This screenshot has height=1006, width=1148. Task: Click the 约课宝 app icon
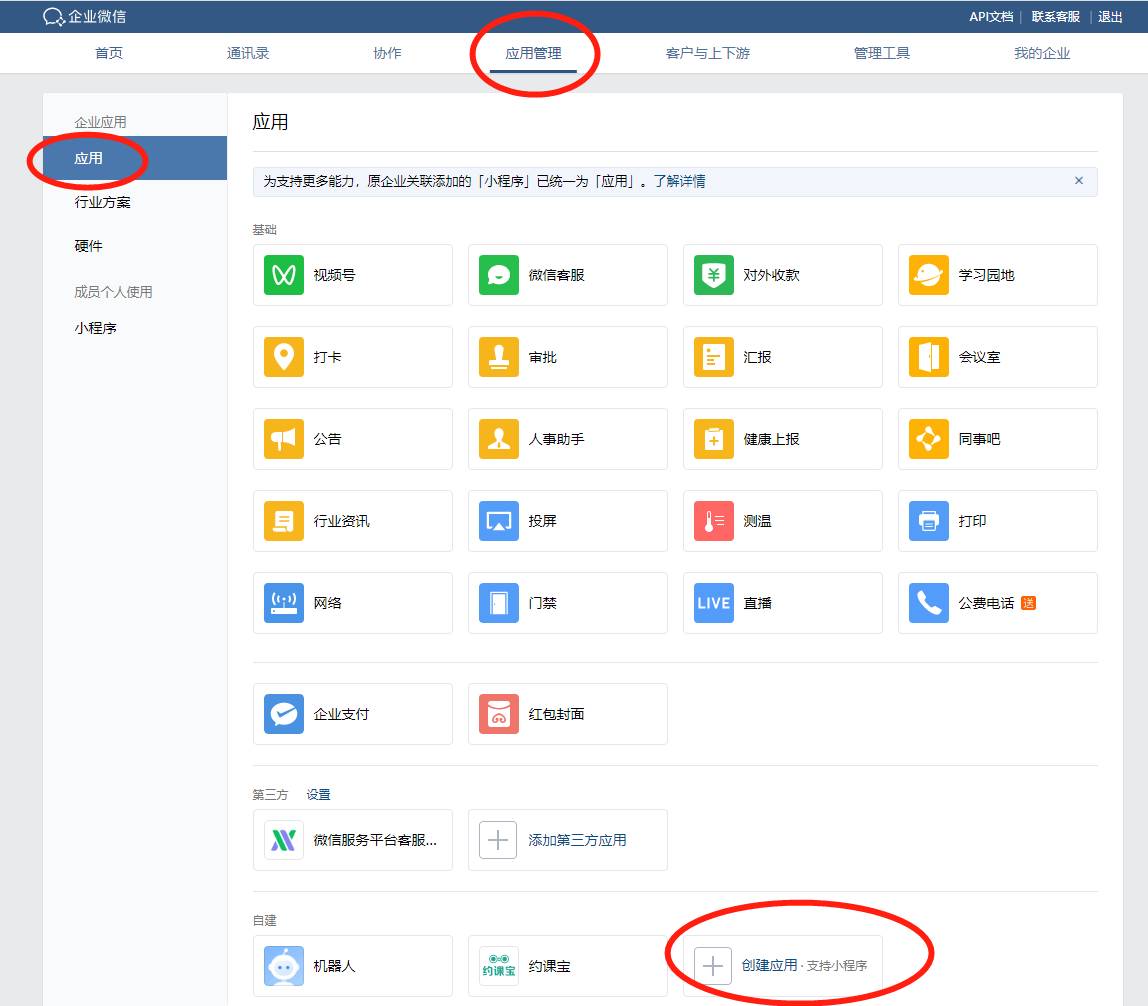[499, 966]
